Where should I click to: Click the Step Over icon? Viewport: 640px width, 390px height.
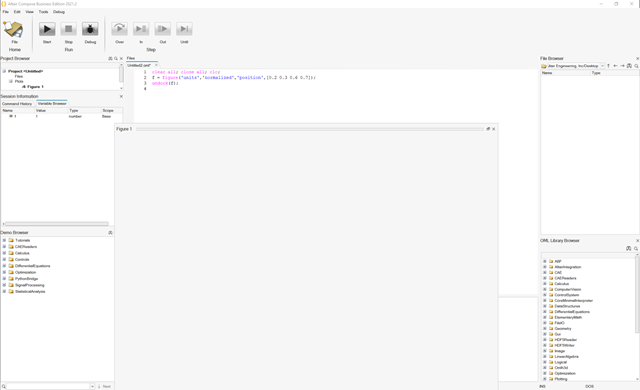tap(119, 29)
